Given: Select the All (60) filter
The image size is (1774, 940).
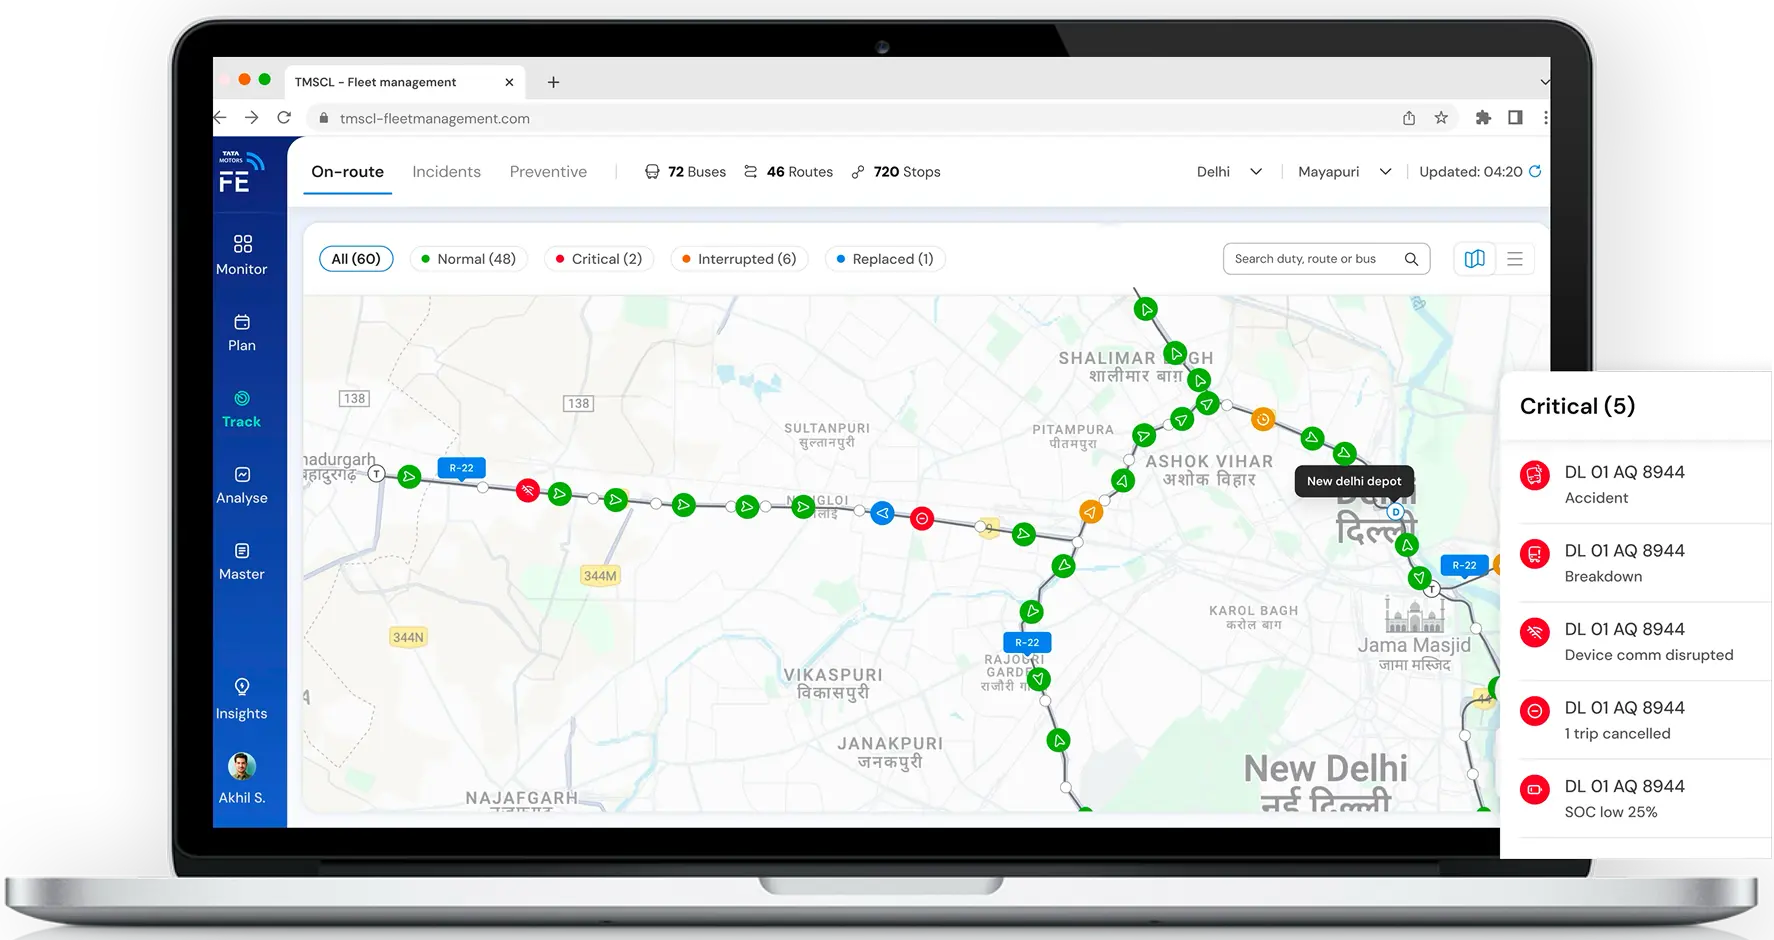Looking at the screenshot, I should click(356, 258).
